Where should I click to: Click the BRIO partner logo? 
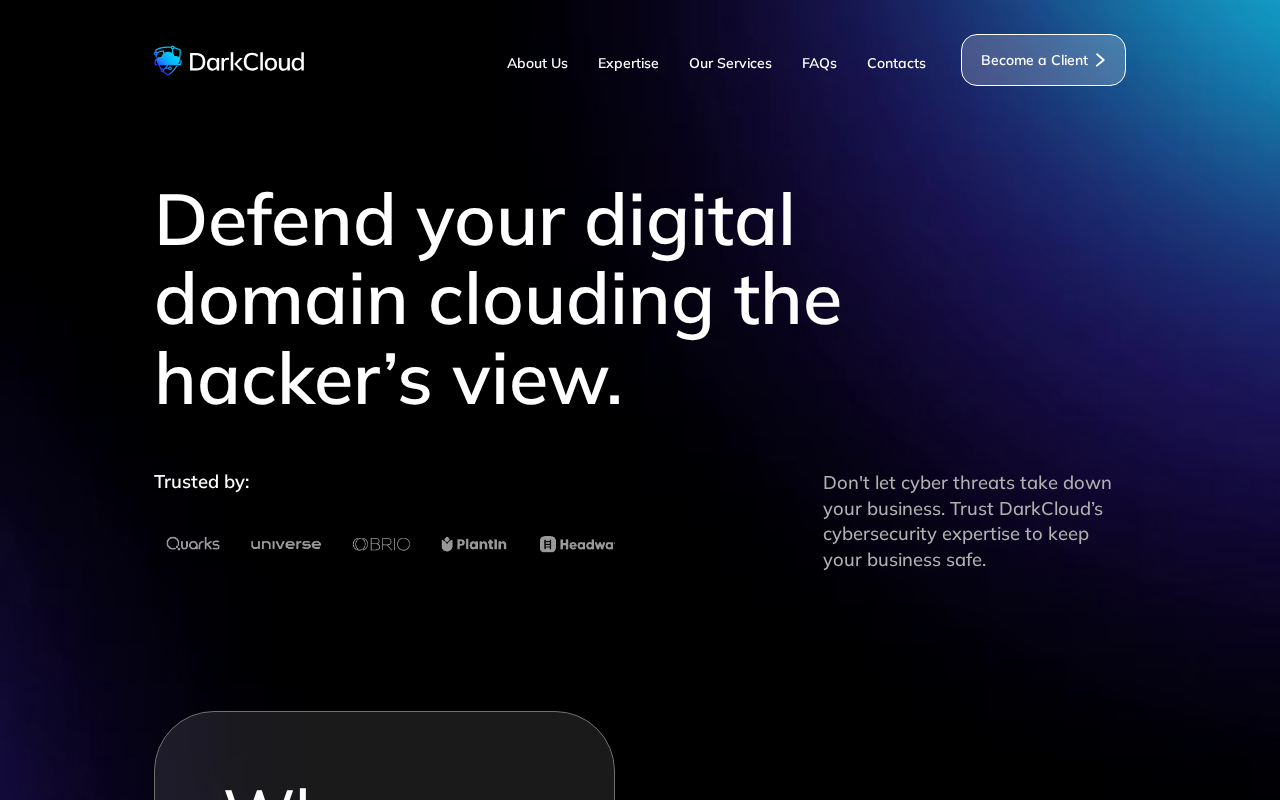381,544
